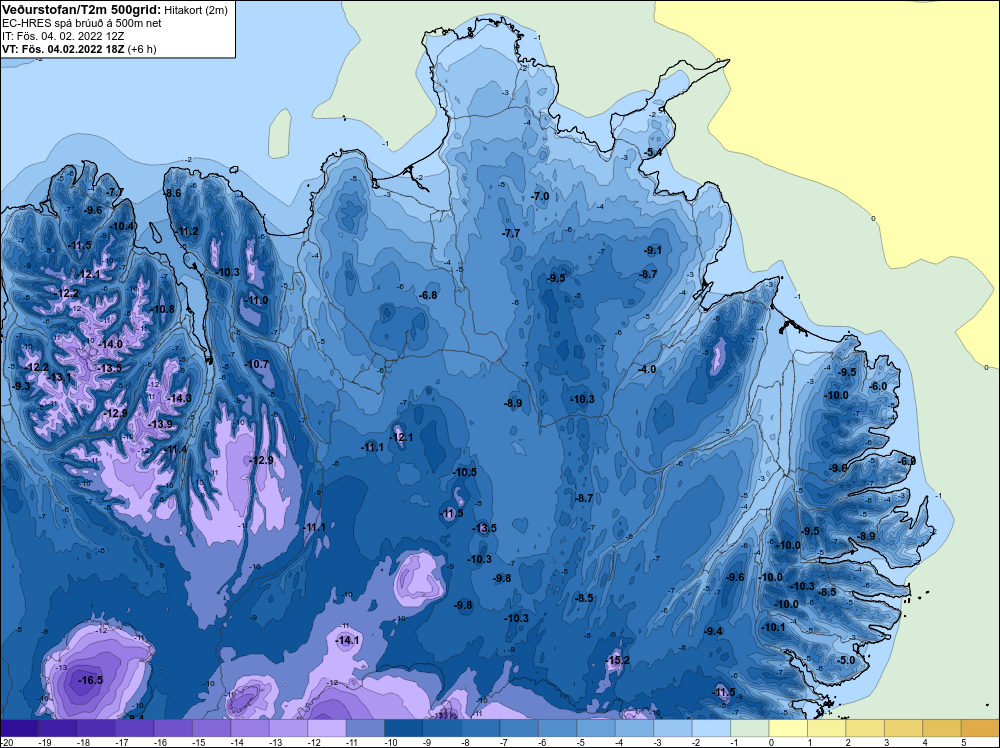Click the -14.1 temperature value
1000x748 pixels.
(x=348, y=640)
